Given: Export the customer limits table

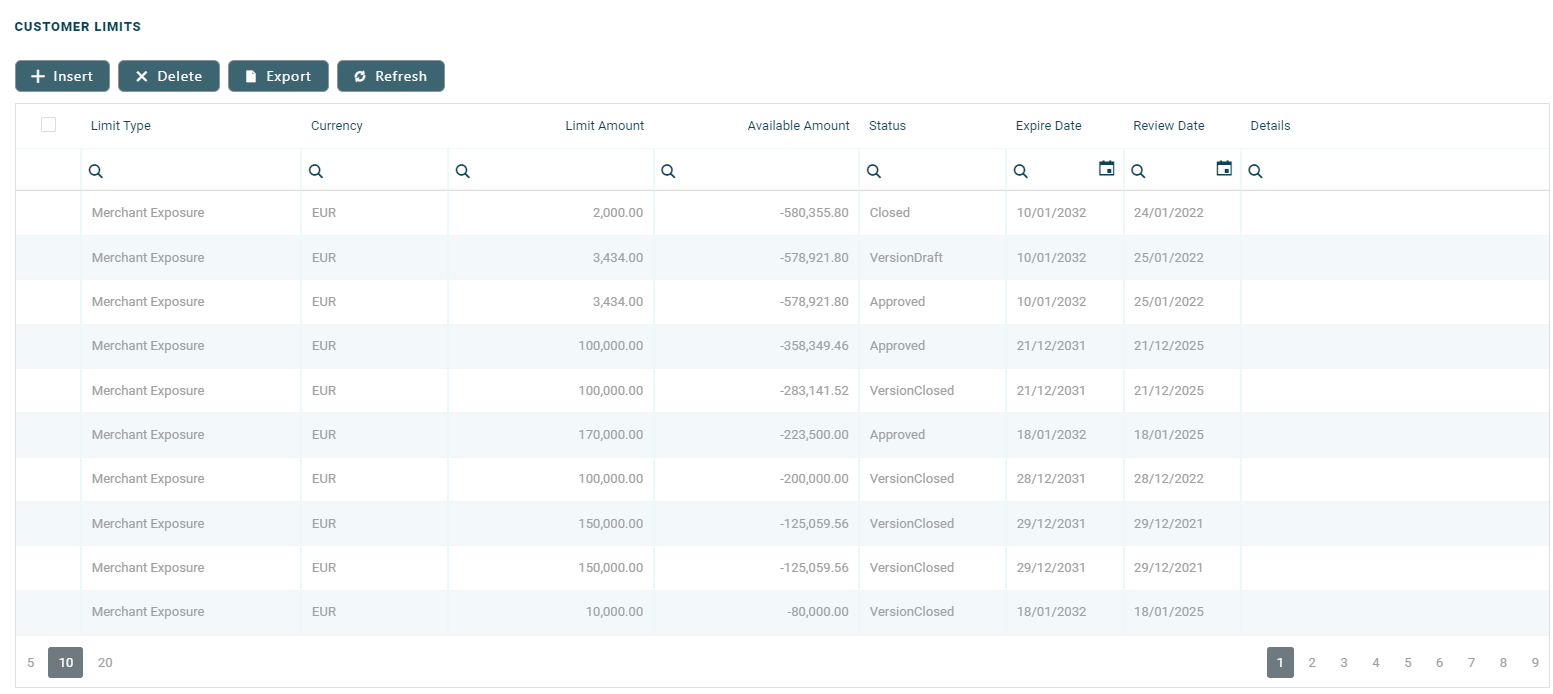Looking at the screenshot, I should click(278, 76).
